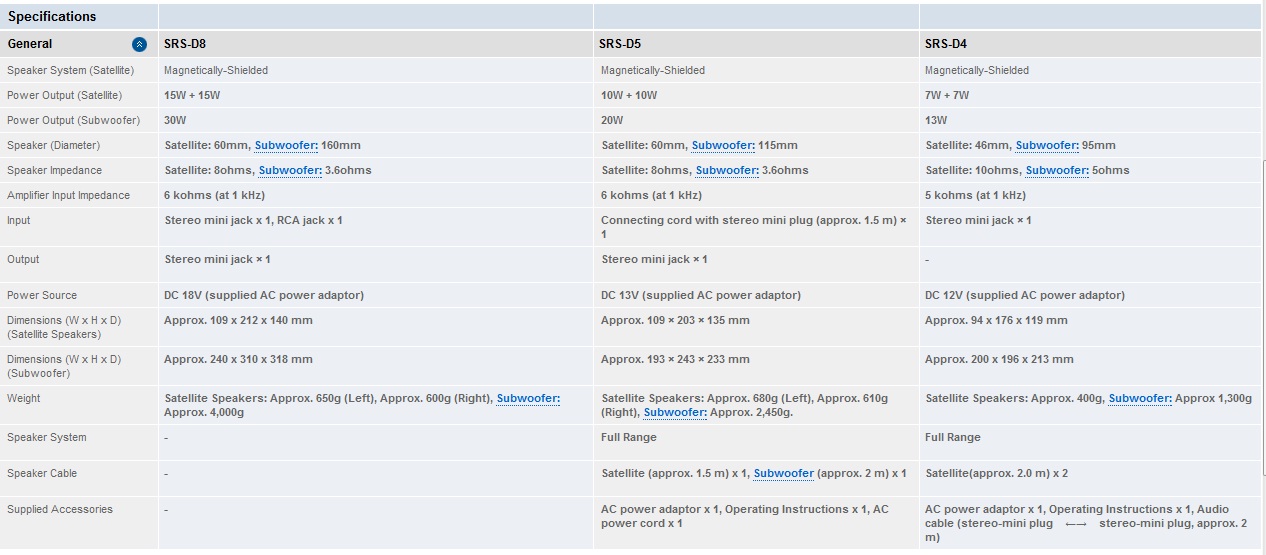Select Magnetically-Shielded value under SRS-D8

coord(216,70)
